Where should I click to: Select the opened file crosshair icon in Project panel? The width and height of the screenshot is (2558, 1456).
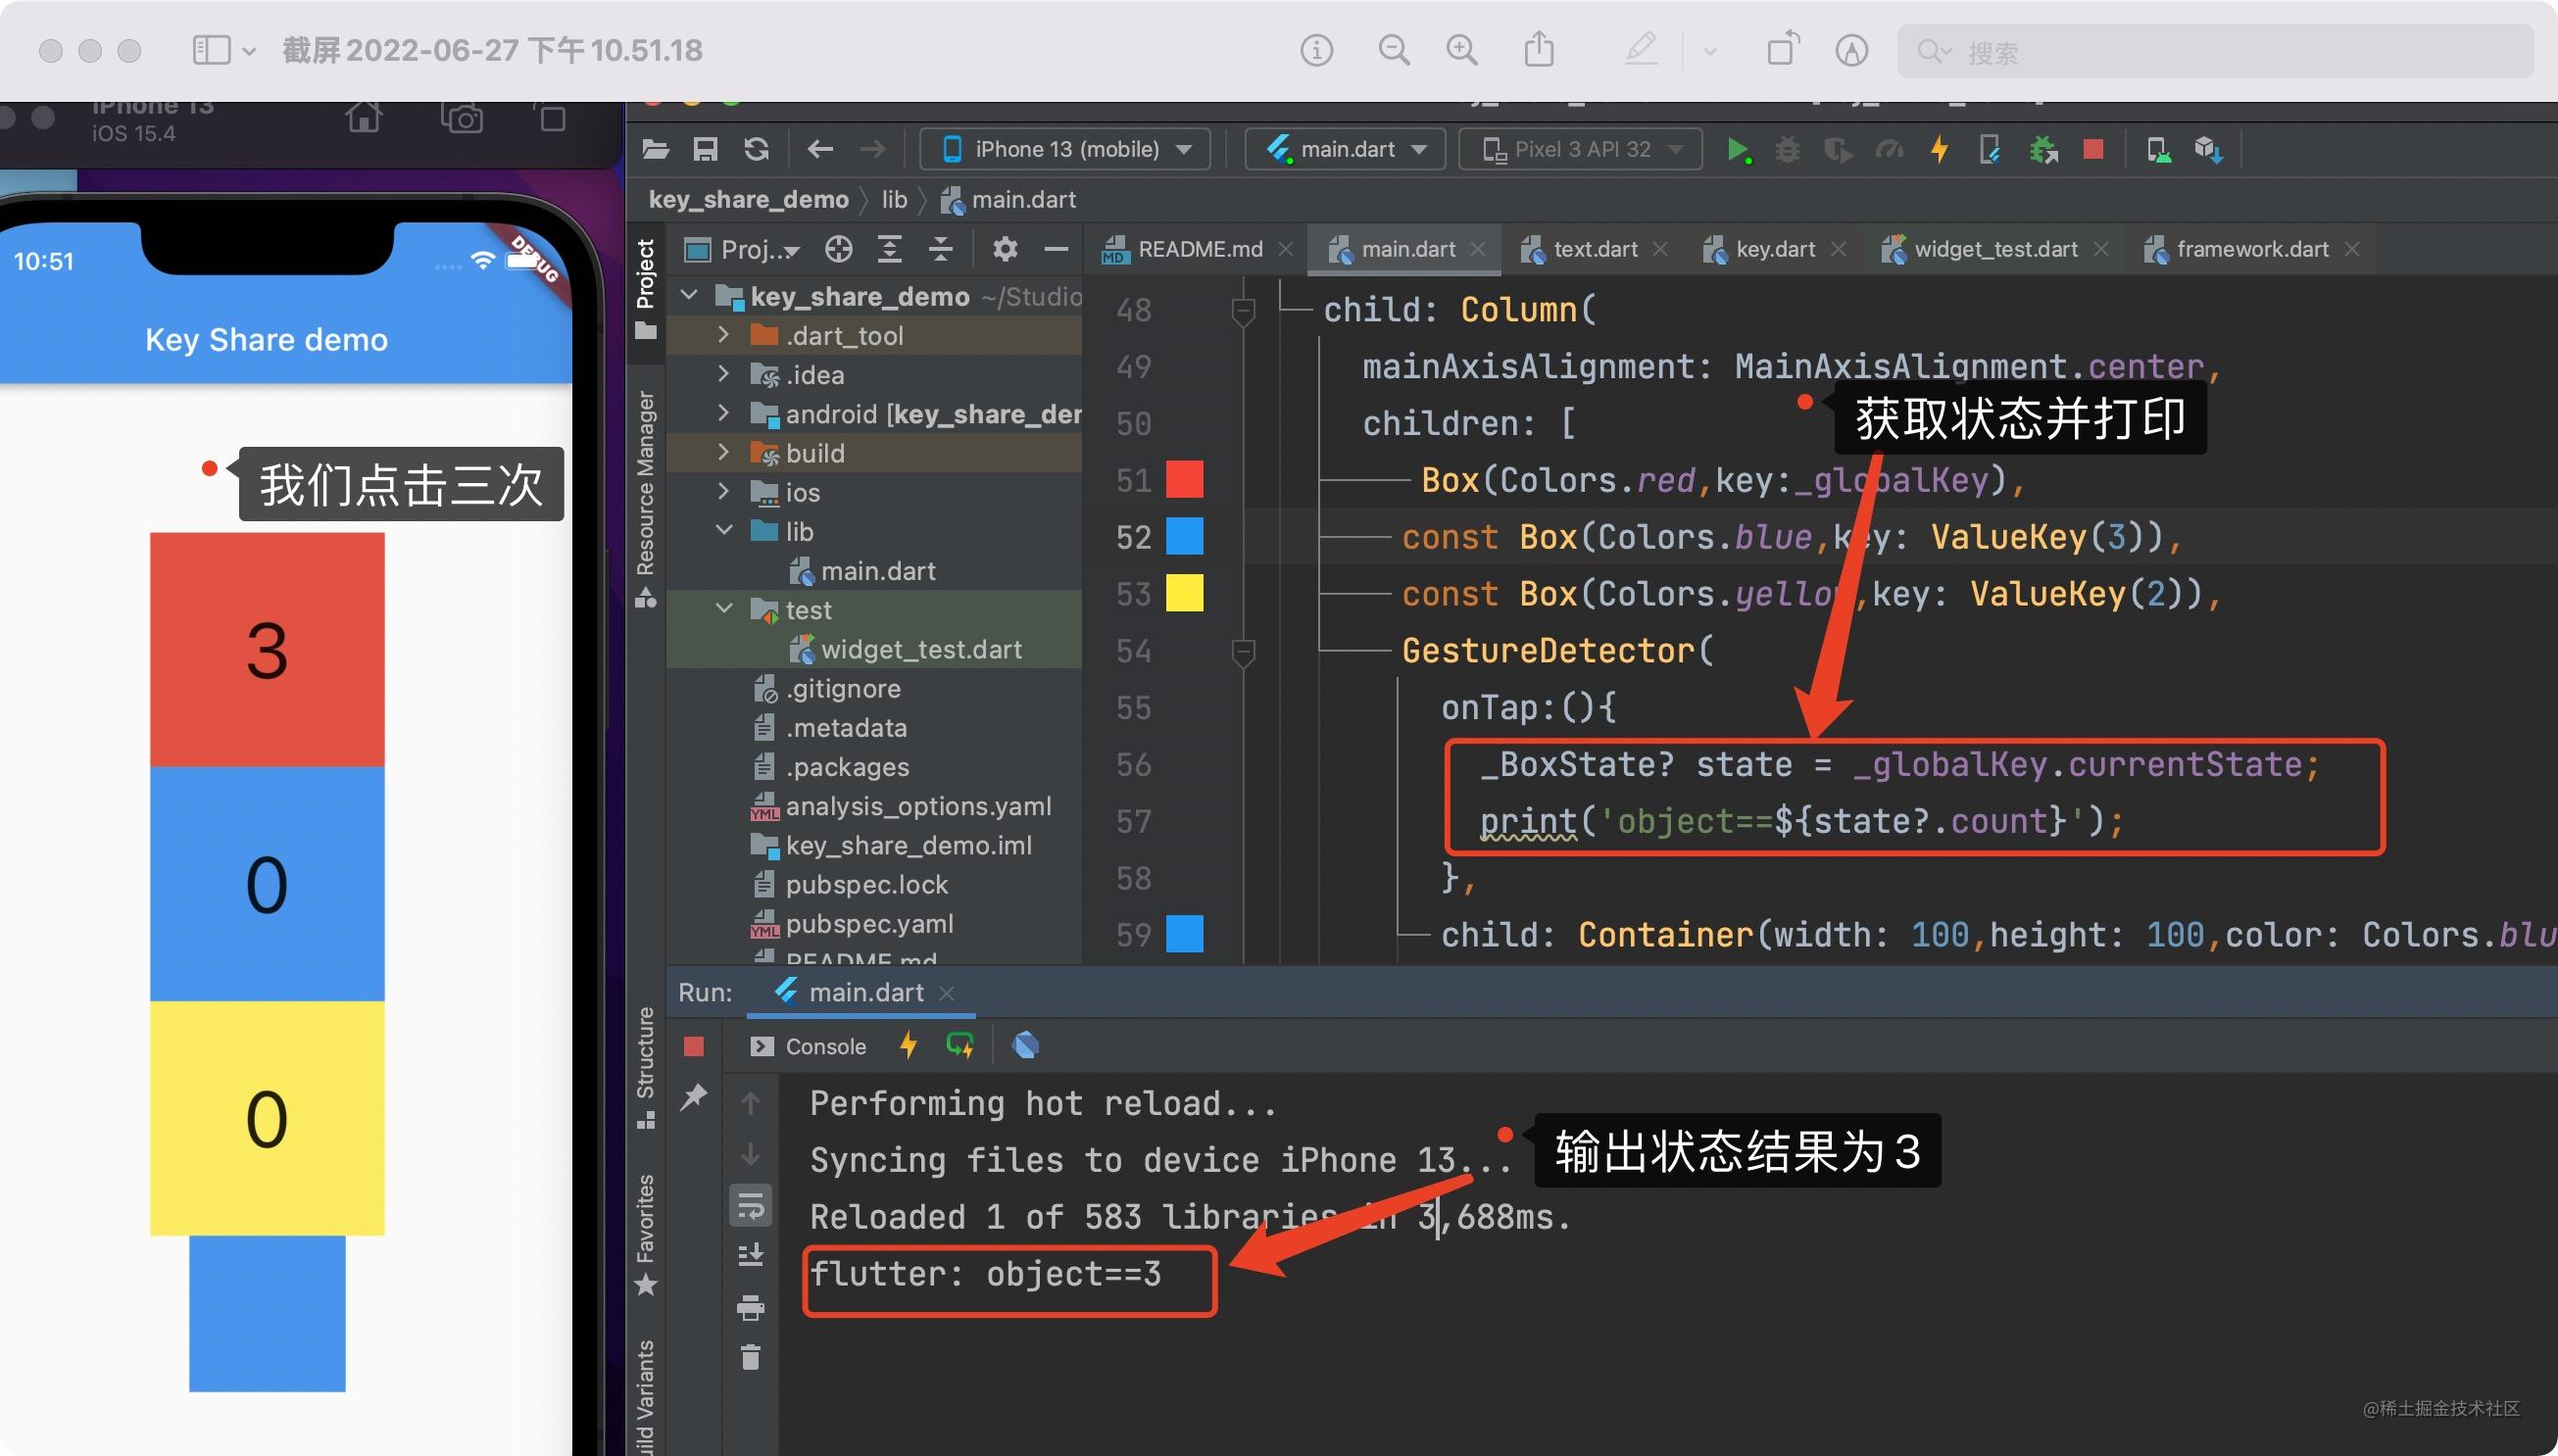pyautogui.click(x=838, y=249)
